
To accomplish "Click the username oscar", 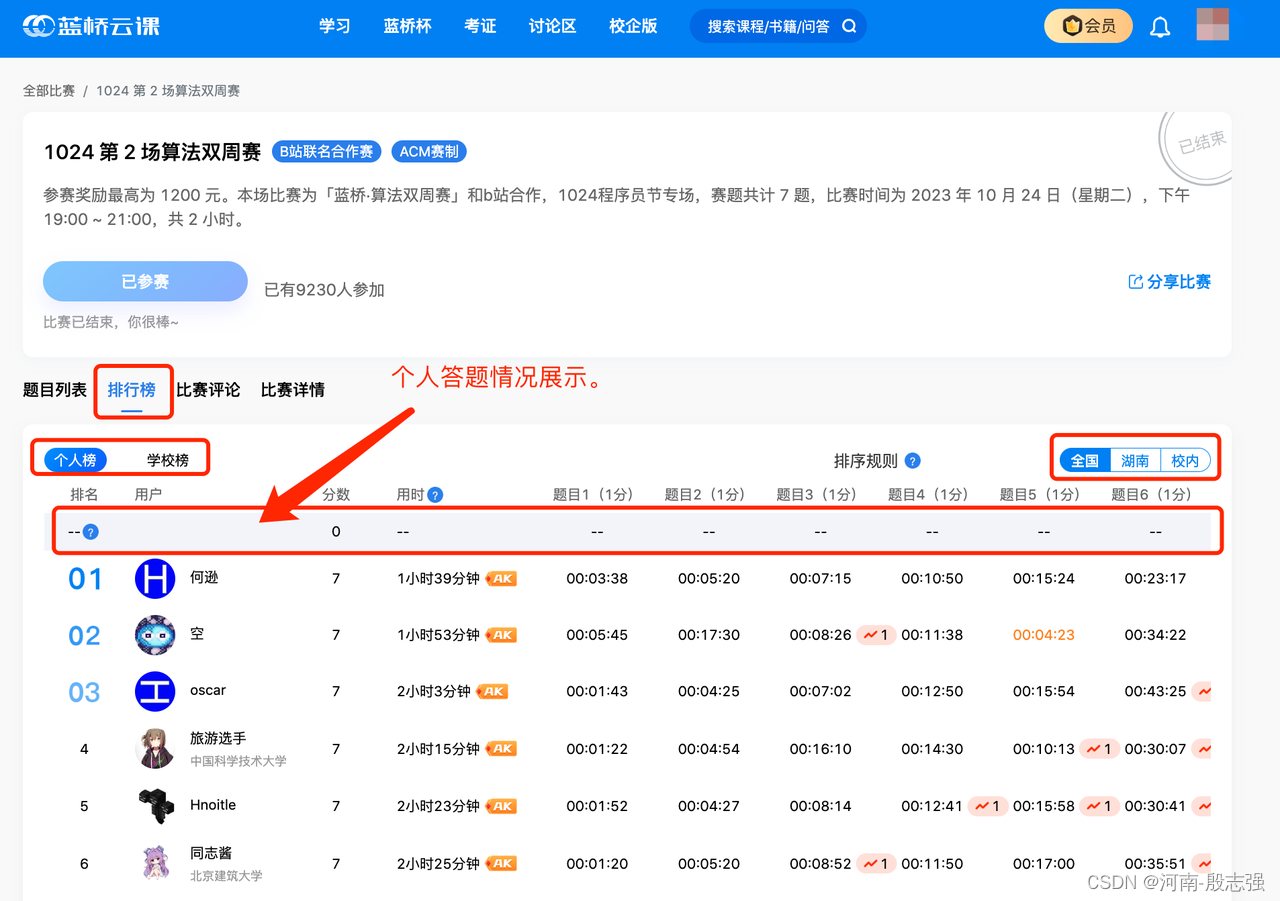I will pos(208,691).
